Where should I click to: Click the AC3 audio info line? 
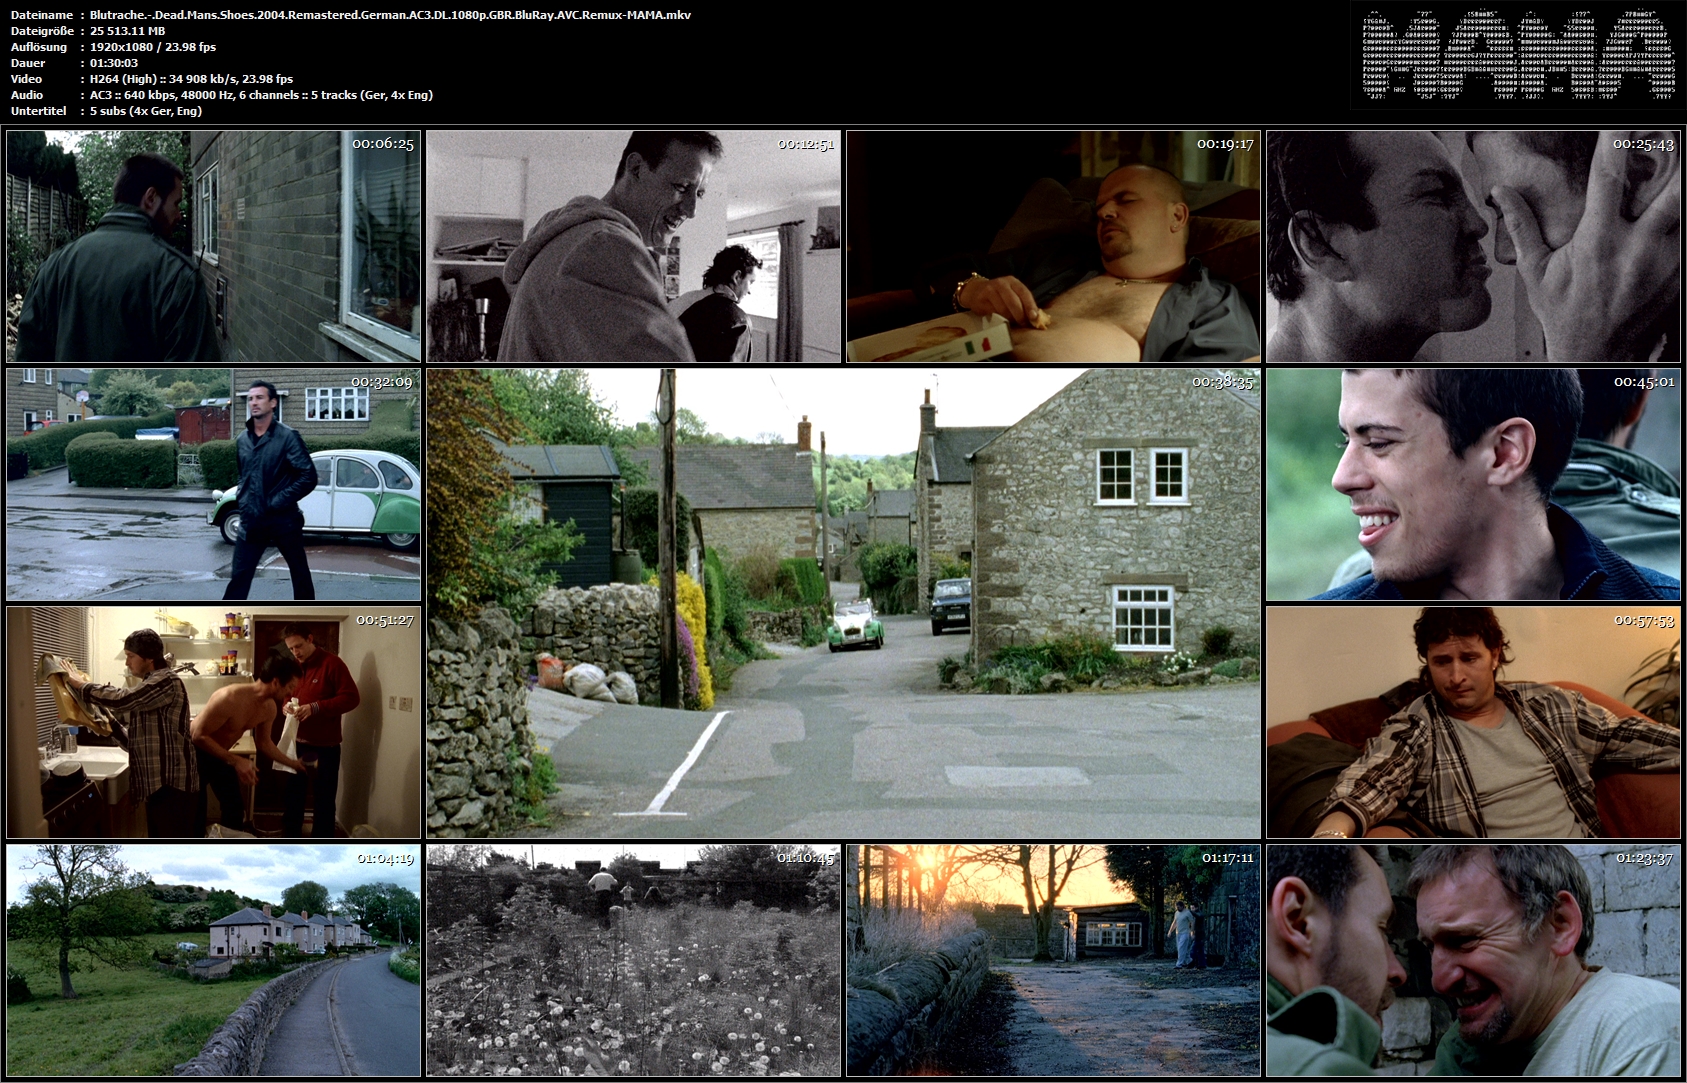click(x=261, y=95)
